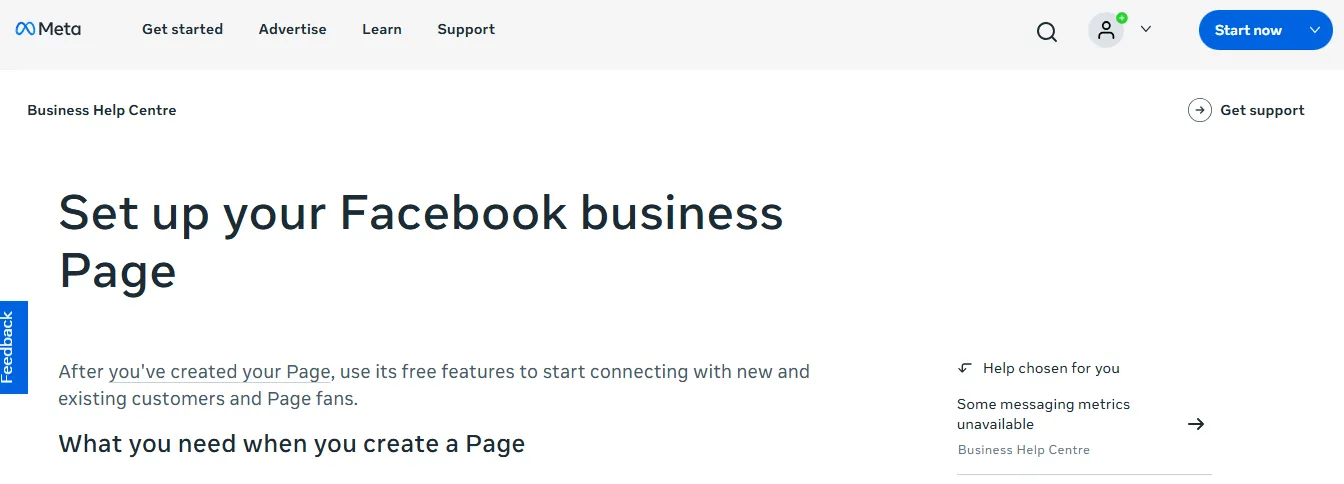The height and width of the screenshot is (484, 1344).
Task: Click the profile avatar icon
Action: click(1105, 30)
